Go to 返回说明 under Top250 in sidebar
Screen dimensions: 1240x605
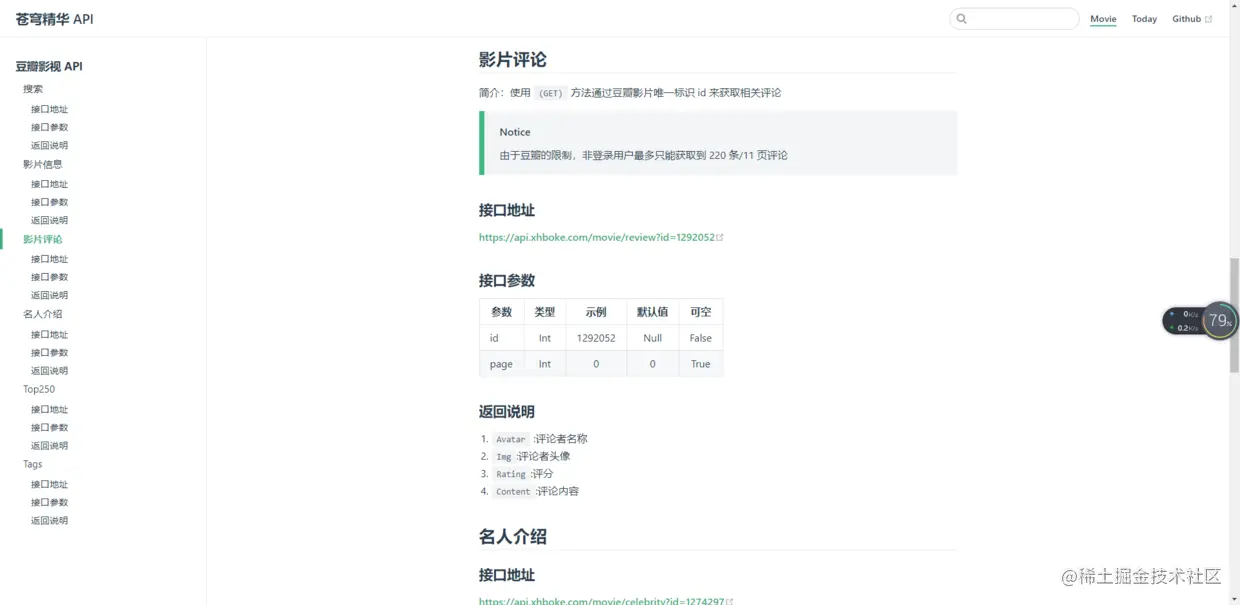[49, 445]
